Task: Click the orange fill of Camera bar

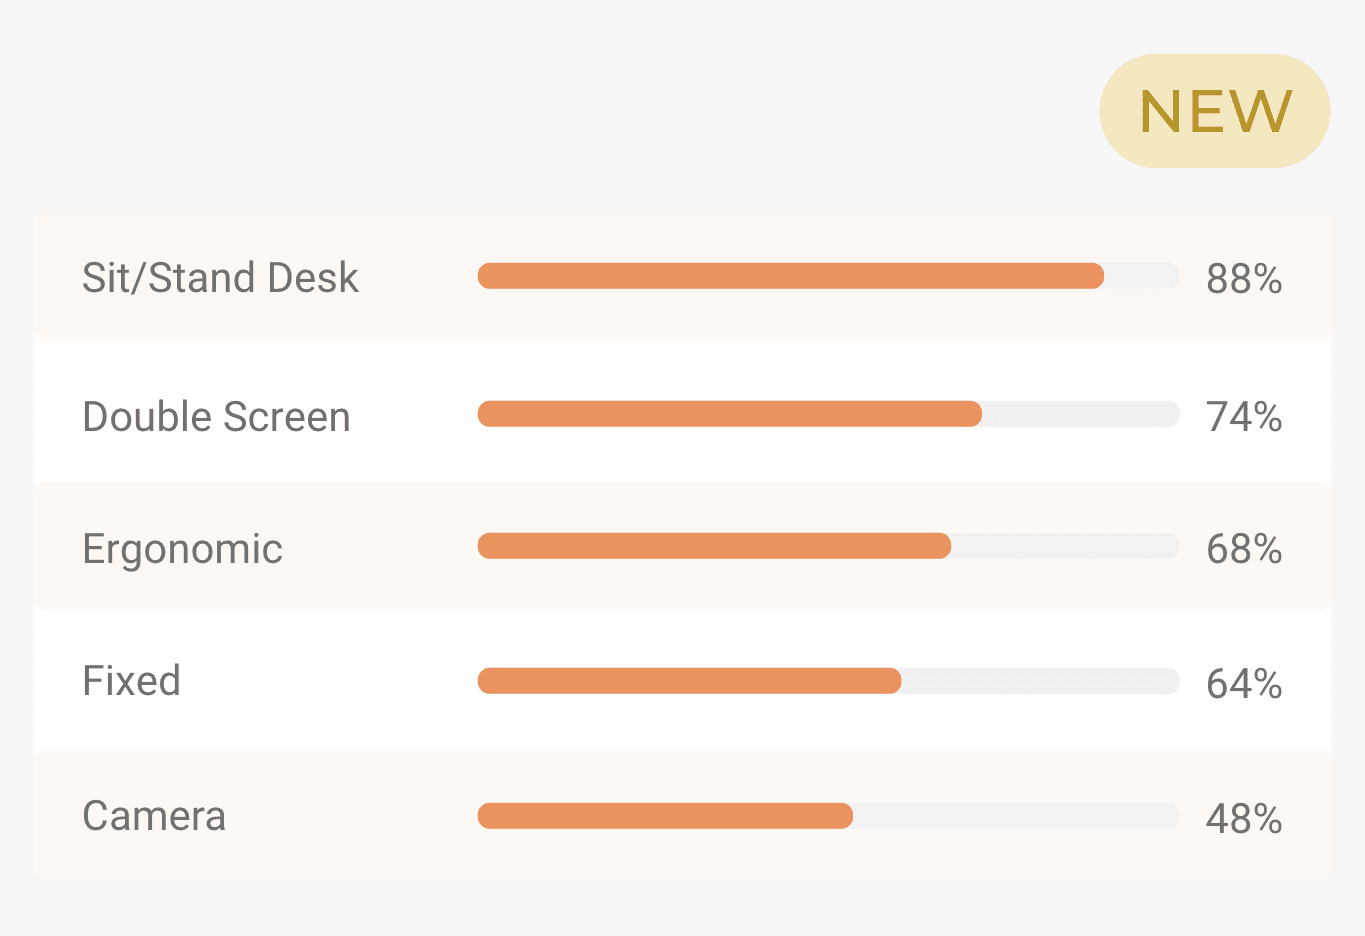Action: click(665, 816)
